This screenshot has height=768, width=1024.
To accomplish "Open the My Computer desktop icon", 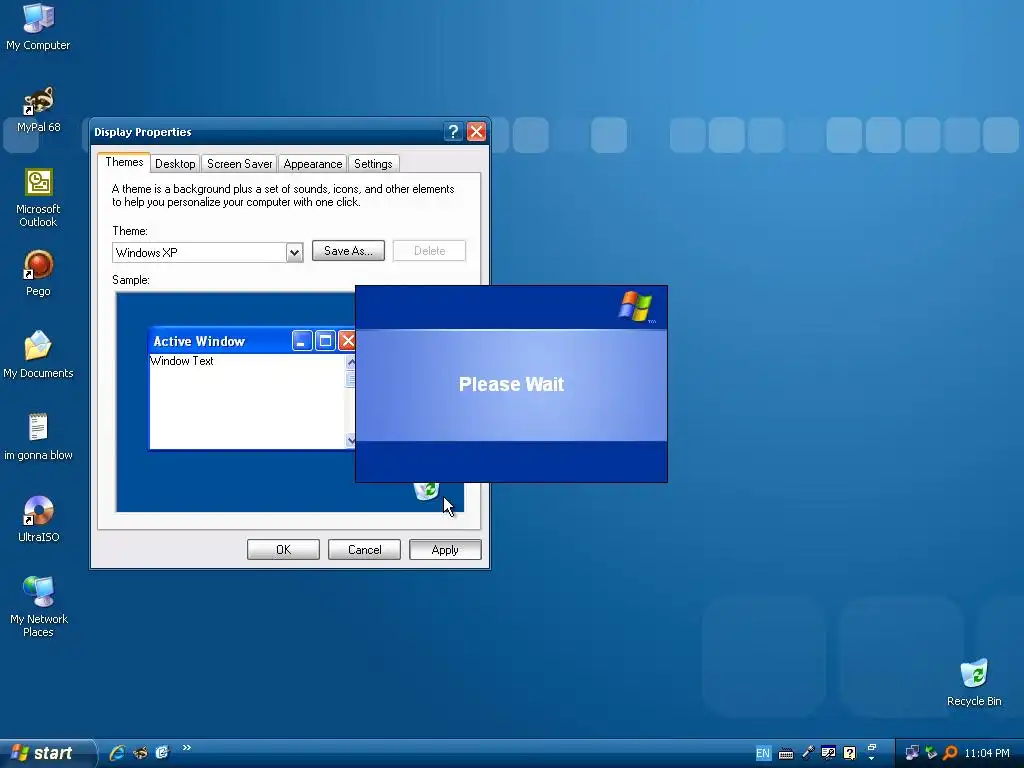I will coord(38,26).
